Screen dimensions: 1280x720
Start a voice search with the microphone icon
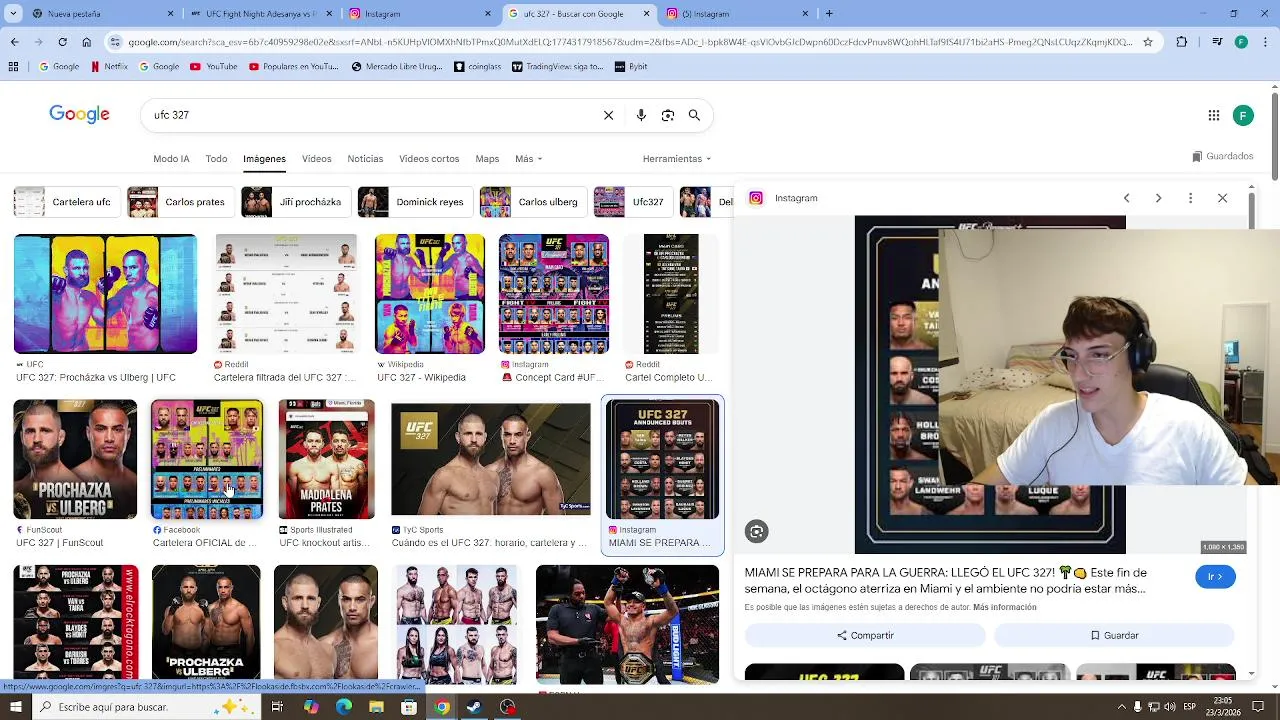point(641,115)
